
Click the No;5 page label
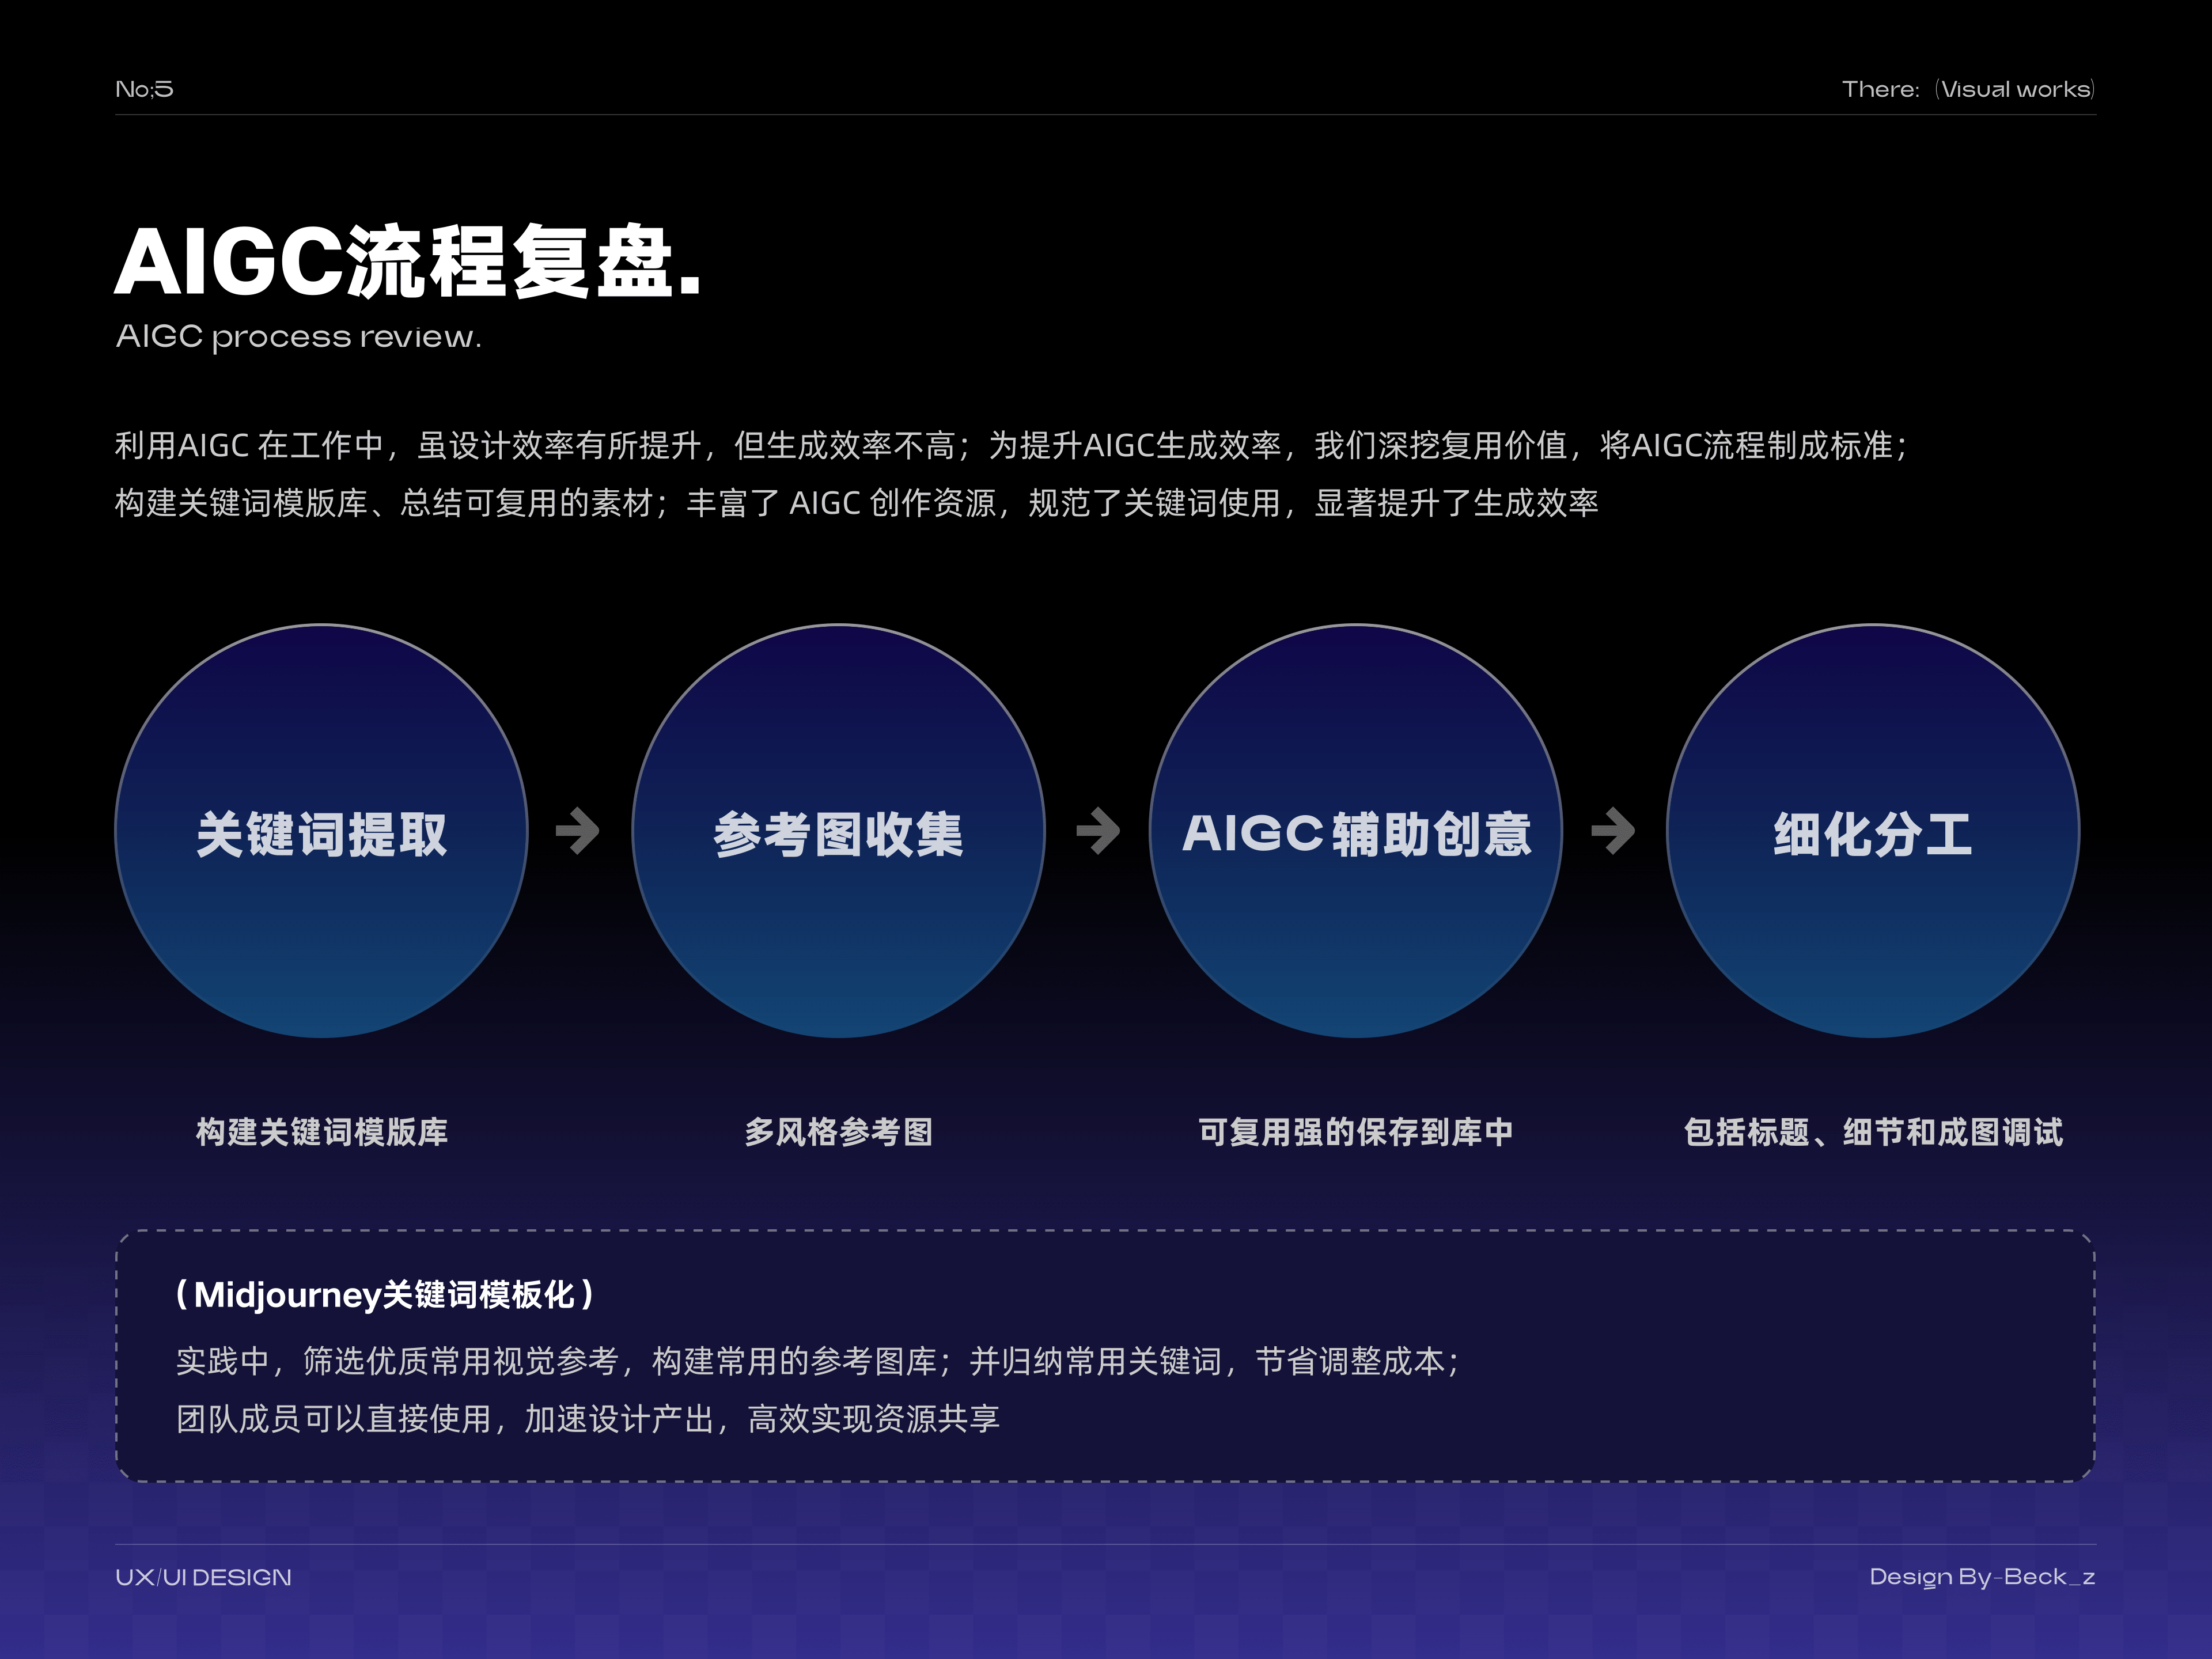pos(144,89)
